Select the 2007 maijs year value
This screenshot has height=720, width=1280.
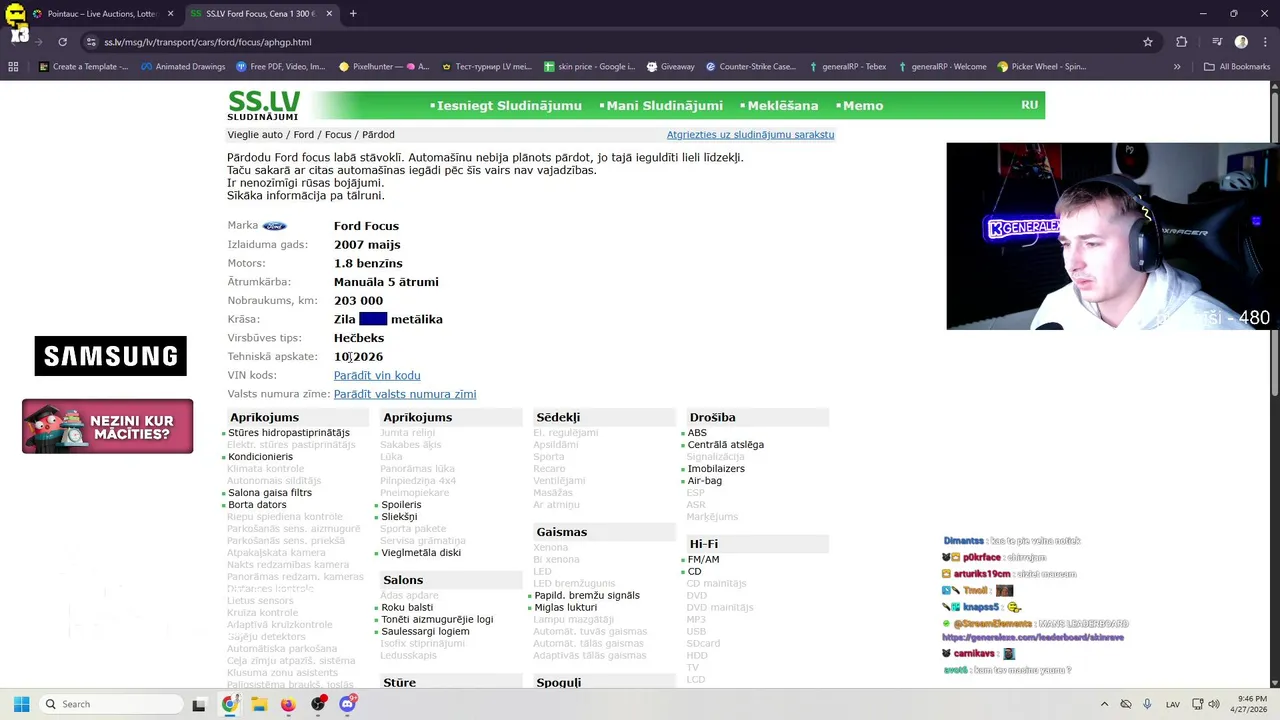click(367, 244)
